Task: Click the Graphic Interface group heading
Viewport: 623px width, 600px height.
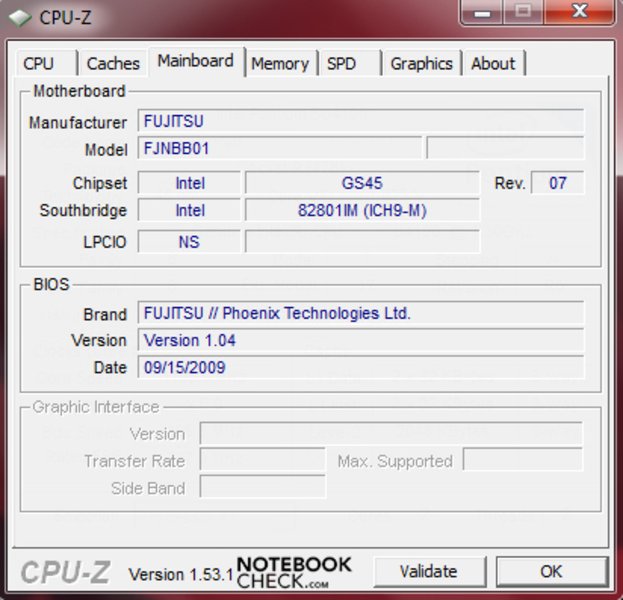Action: point(96,407)
